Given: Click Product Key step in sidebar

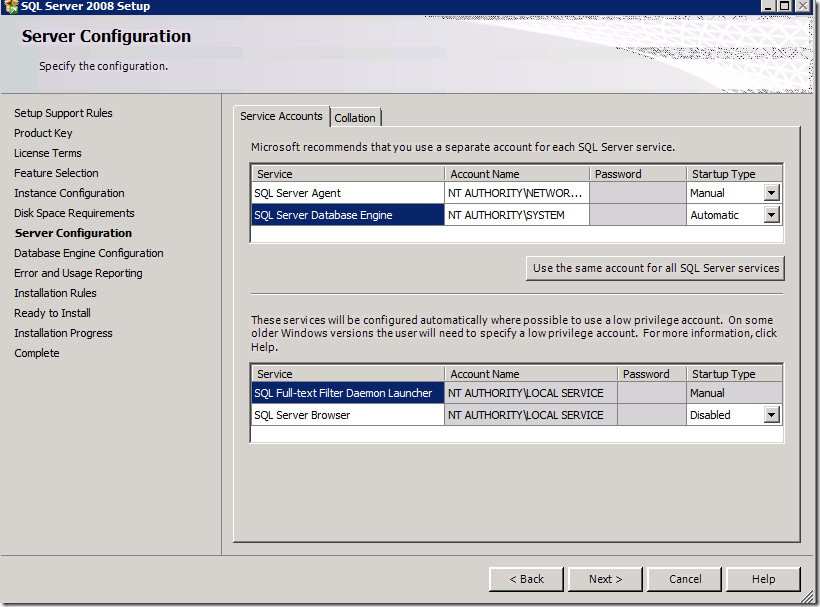Looking at the screenshot, I should tap(43, 133).
